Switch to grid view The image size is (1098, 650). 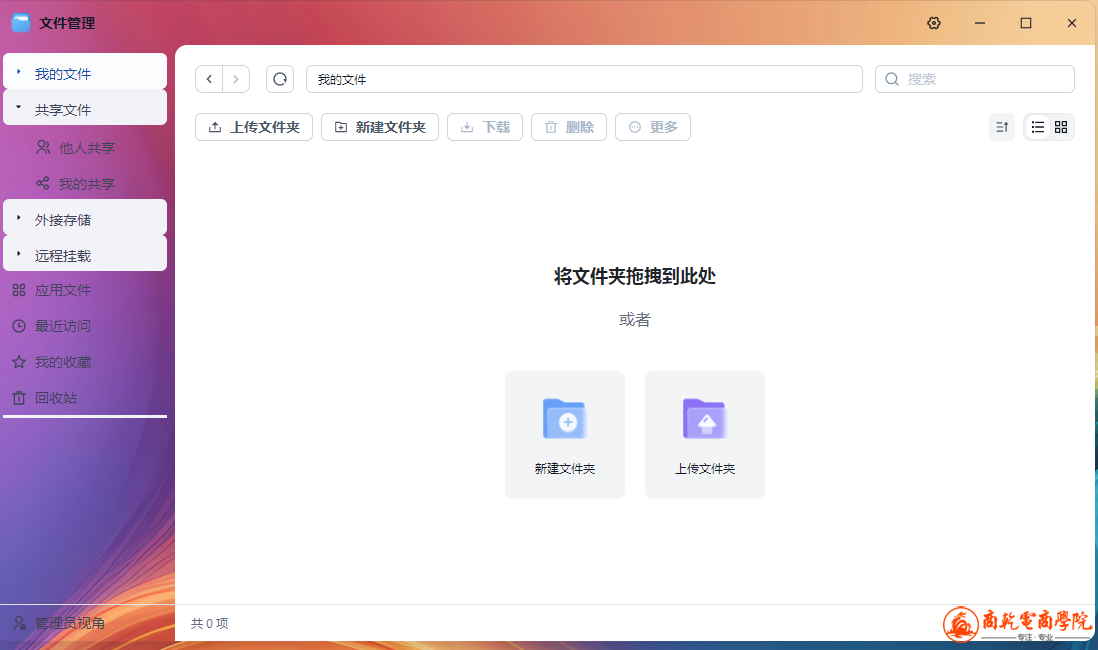click(1061, 127)
